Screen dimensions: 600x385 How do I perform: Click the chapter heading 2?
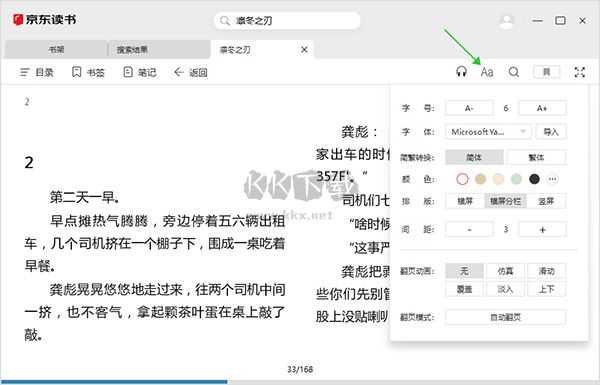coord(29,163)
